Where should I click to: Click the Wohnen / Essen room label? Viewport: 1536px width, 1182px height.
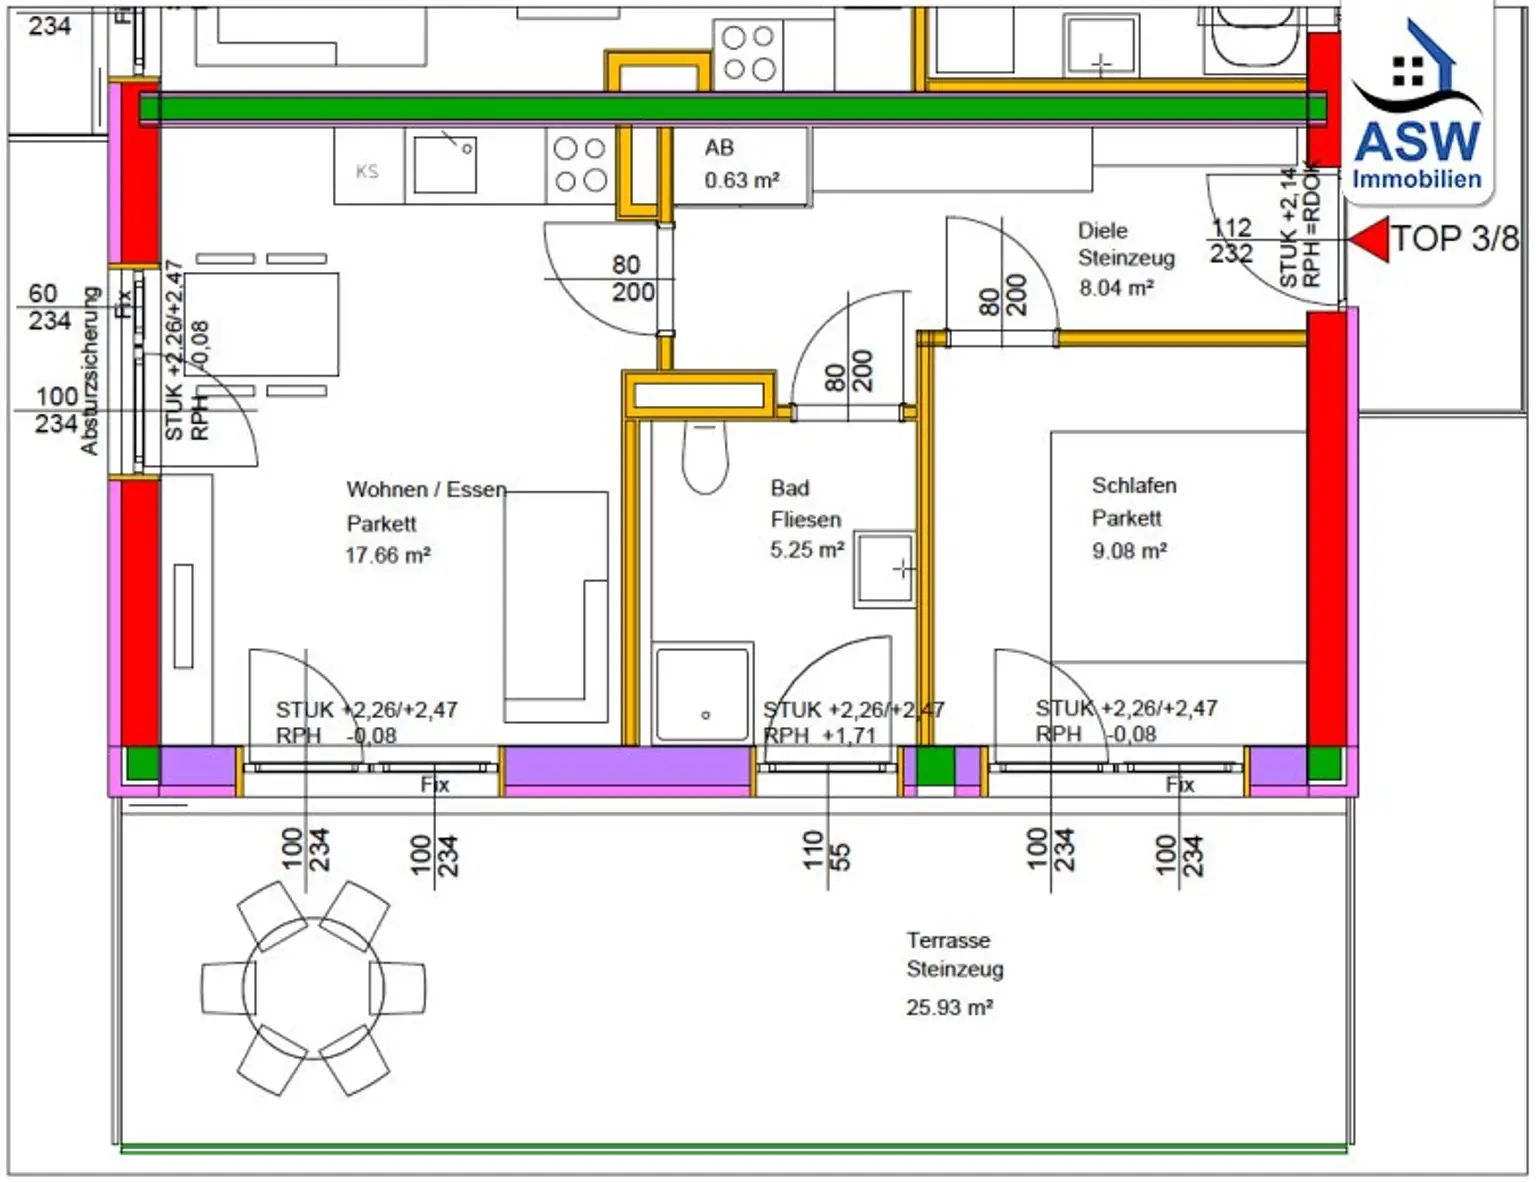click(426, 490)
